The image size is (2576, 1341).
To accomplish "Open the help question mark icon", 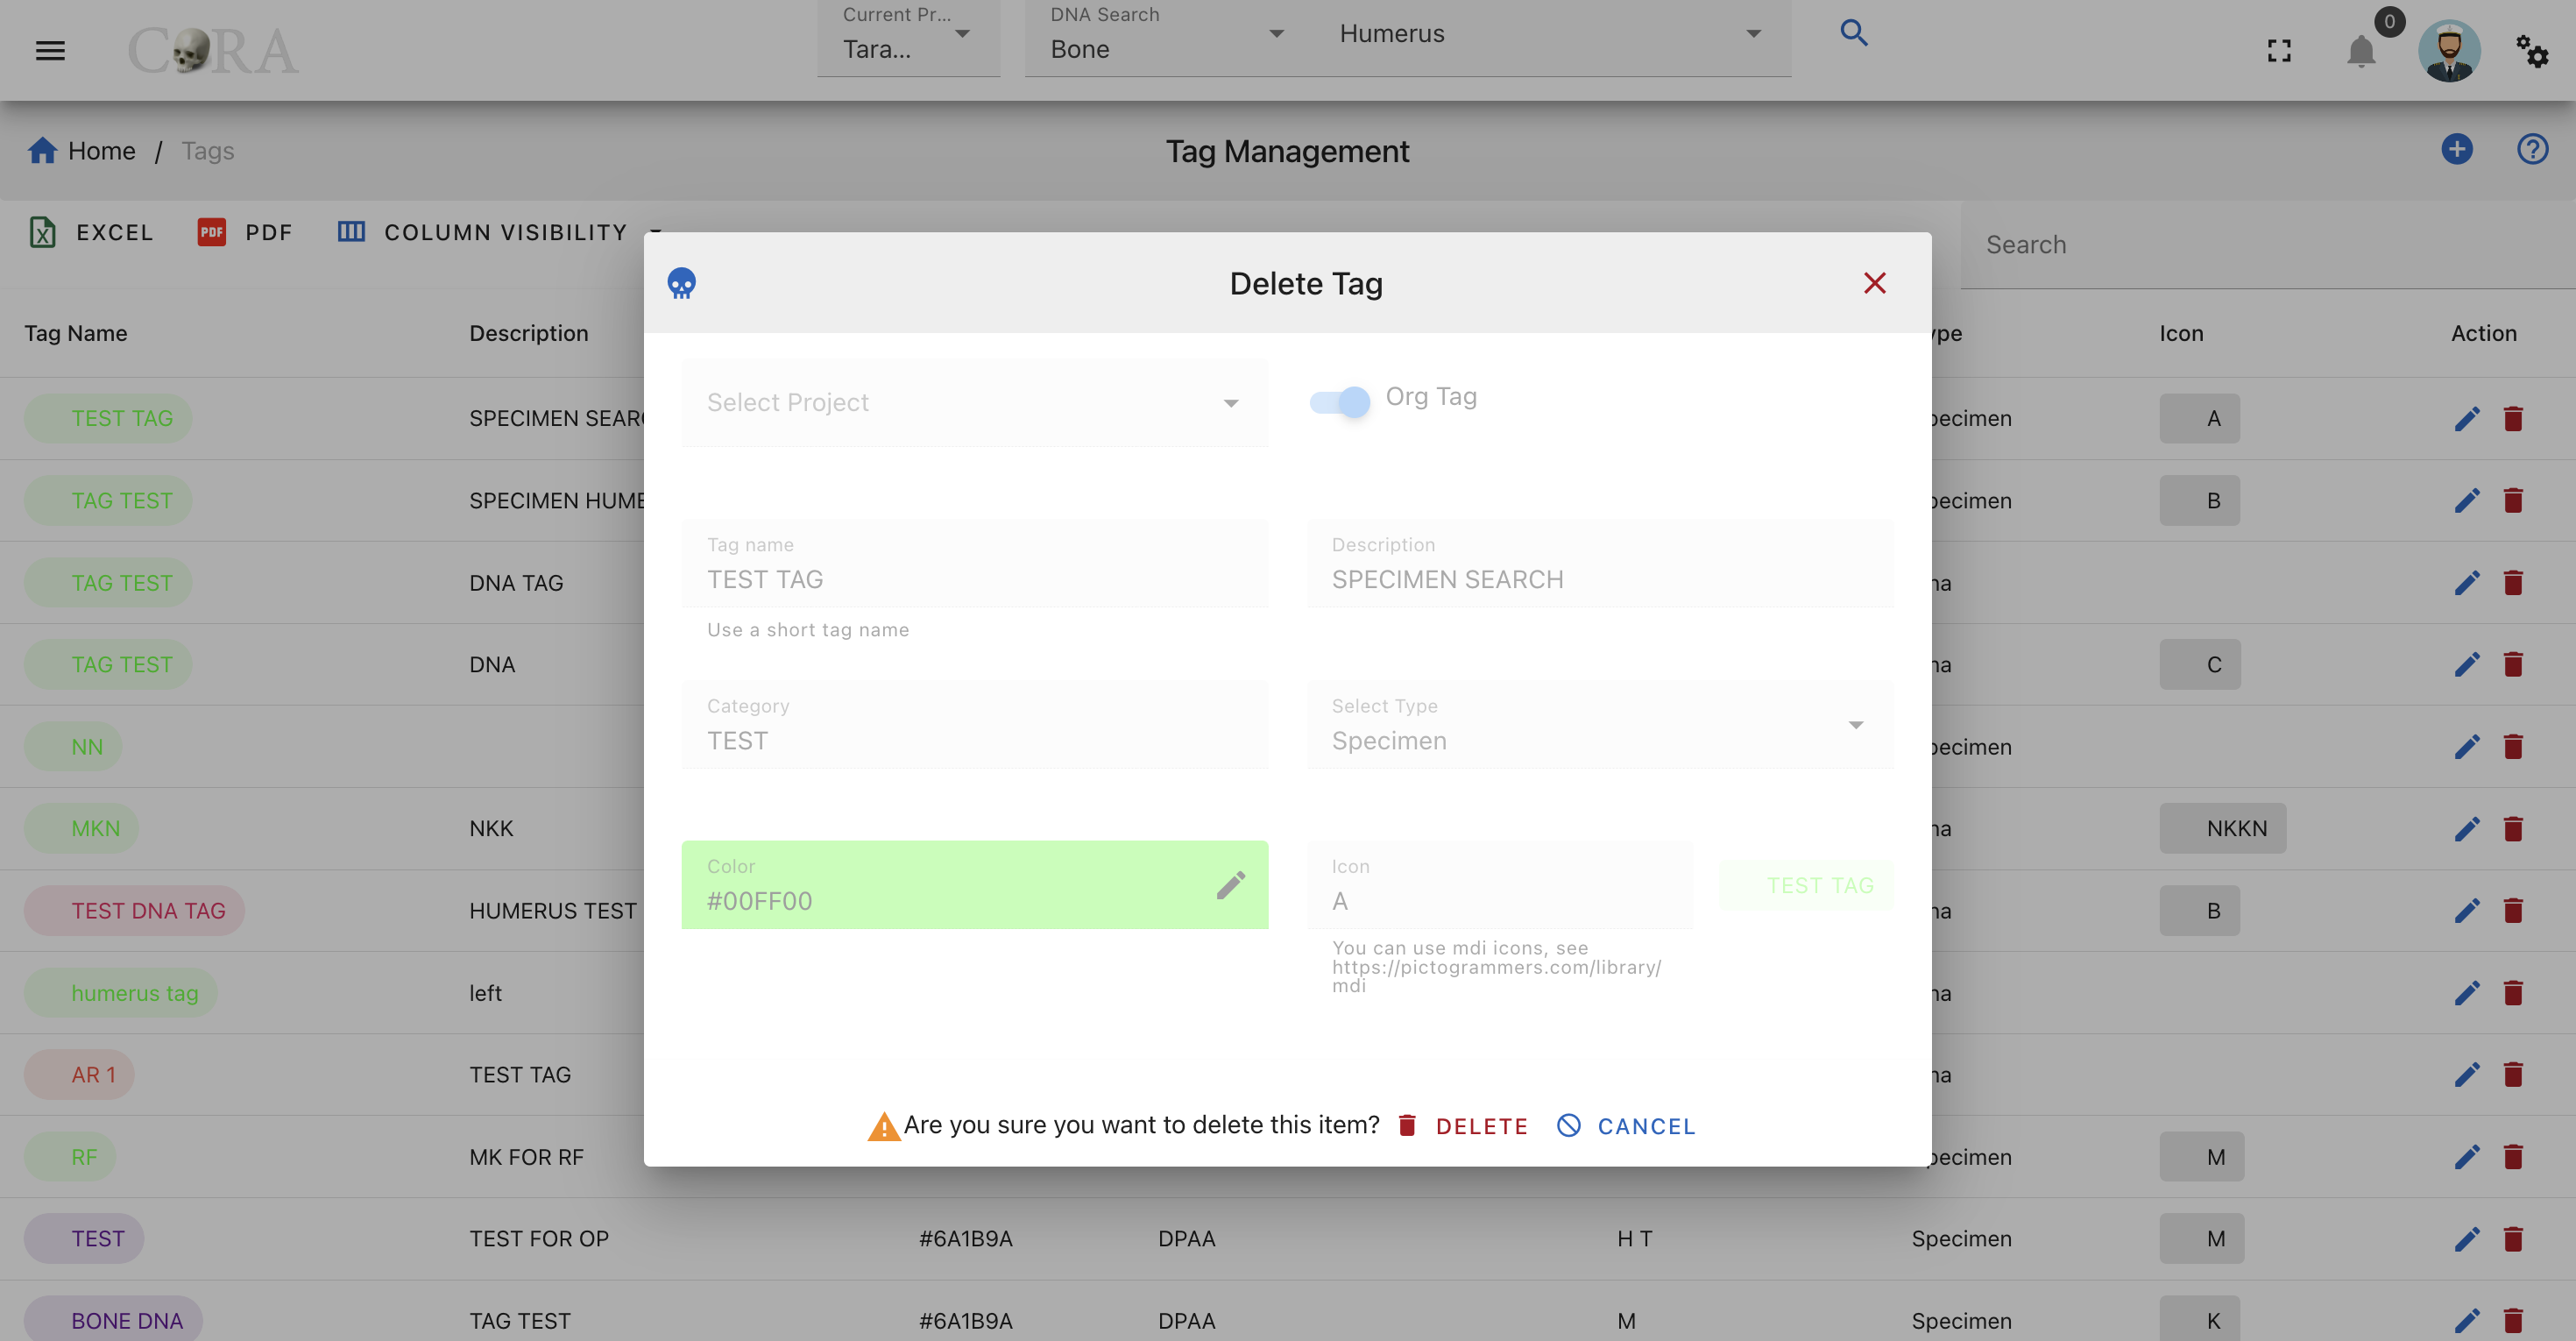I will pos(2532,150).
